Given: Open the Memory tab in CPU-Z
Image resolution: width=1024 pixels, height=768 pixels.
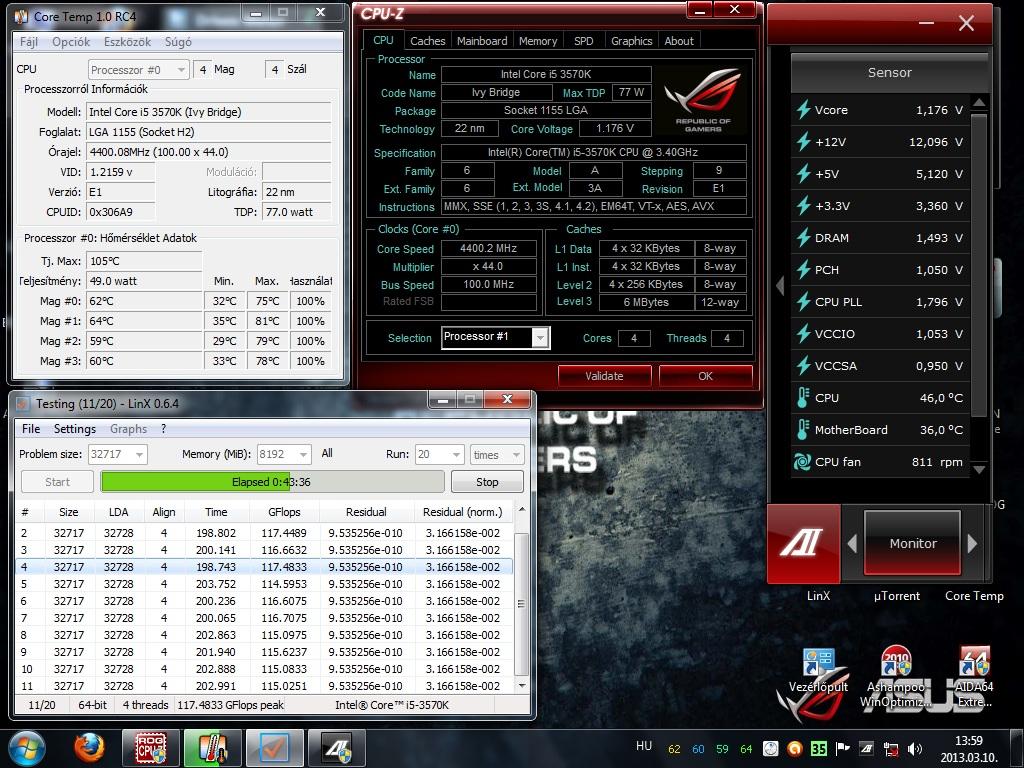Looking at the screenshot, I should click(538, 40).
